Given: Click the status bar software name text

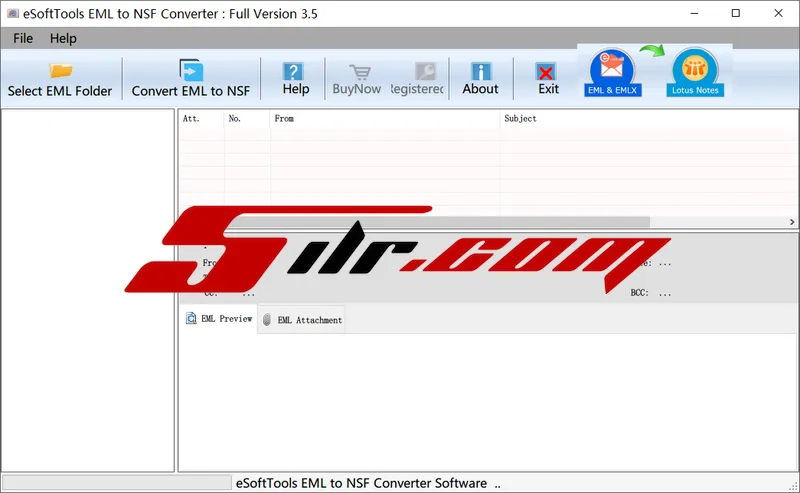Looking at the screenshot, I should coord(361,483).
